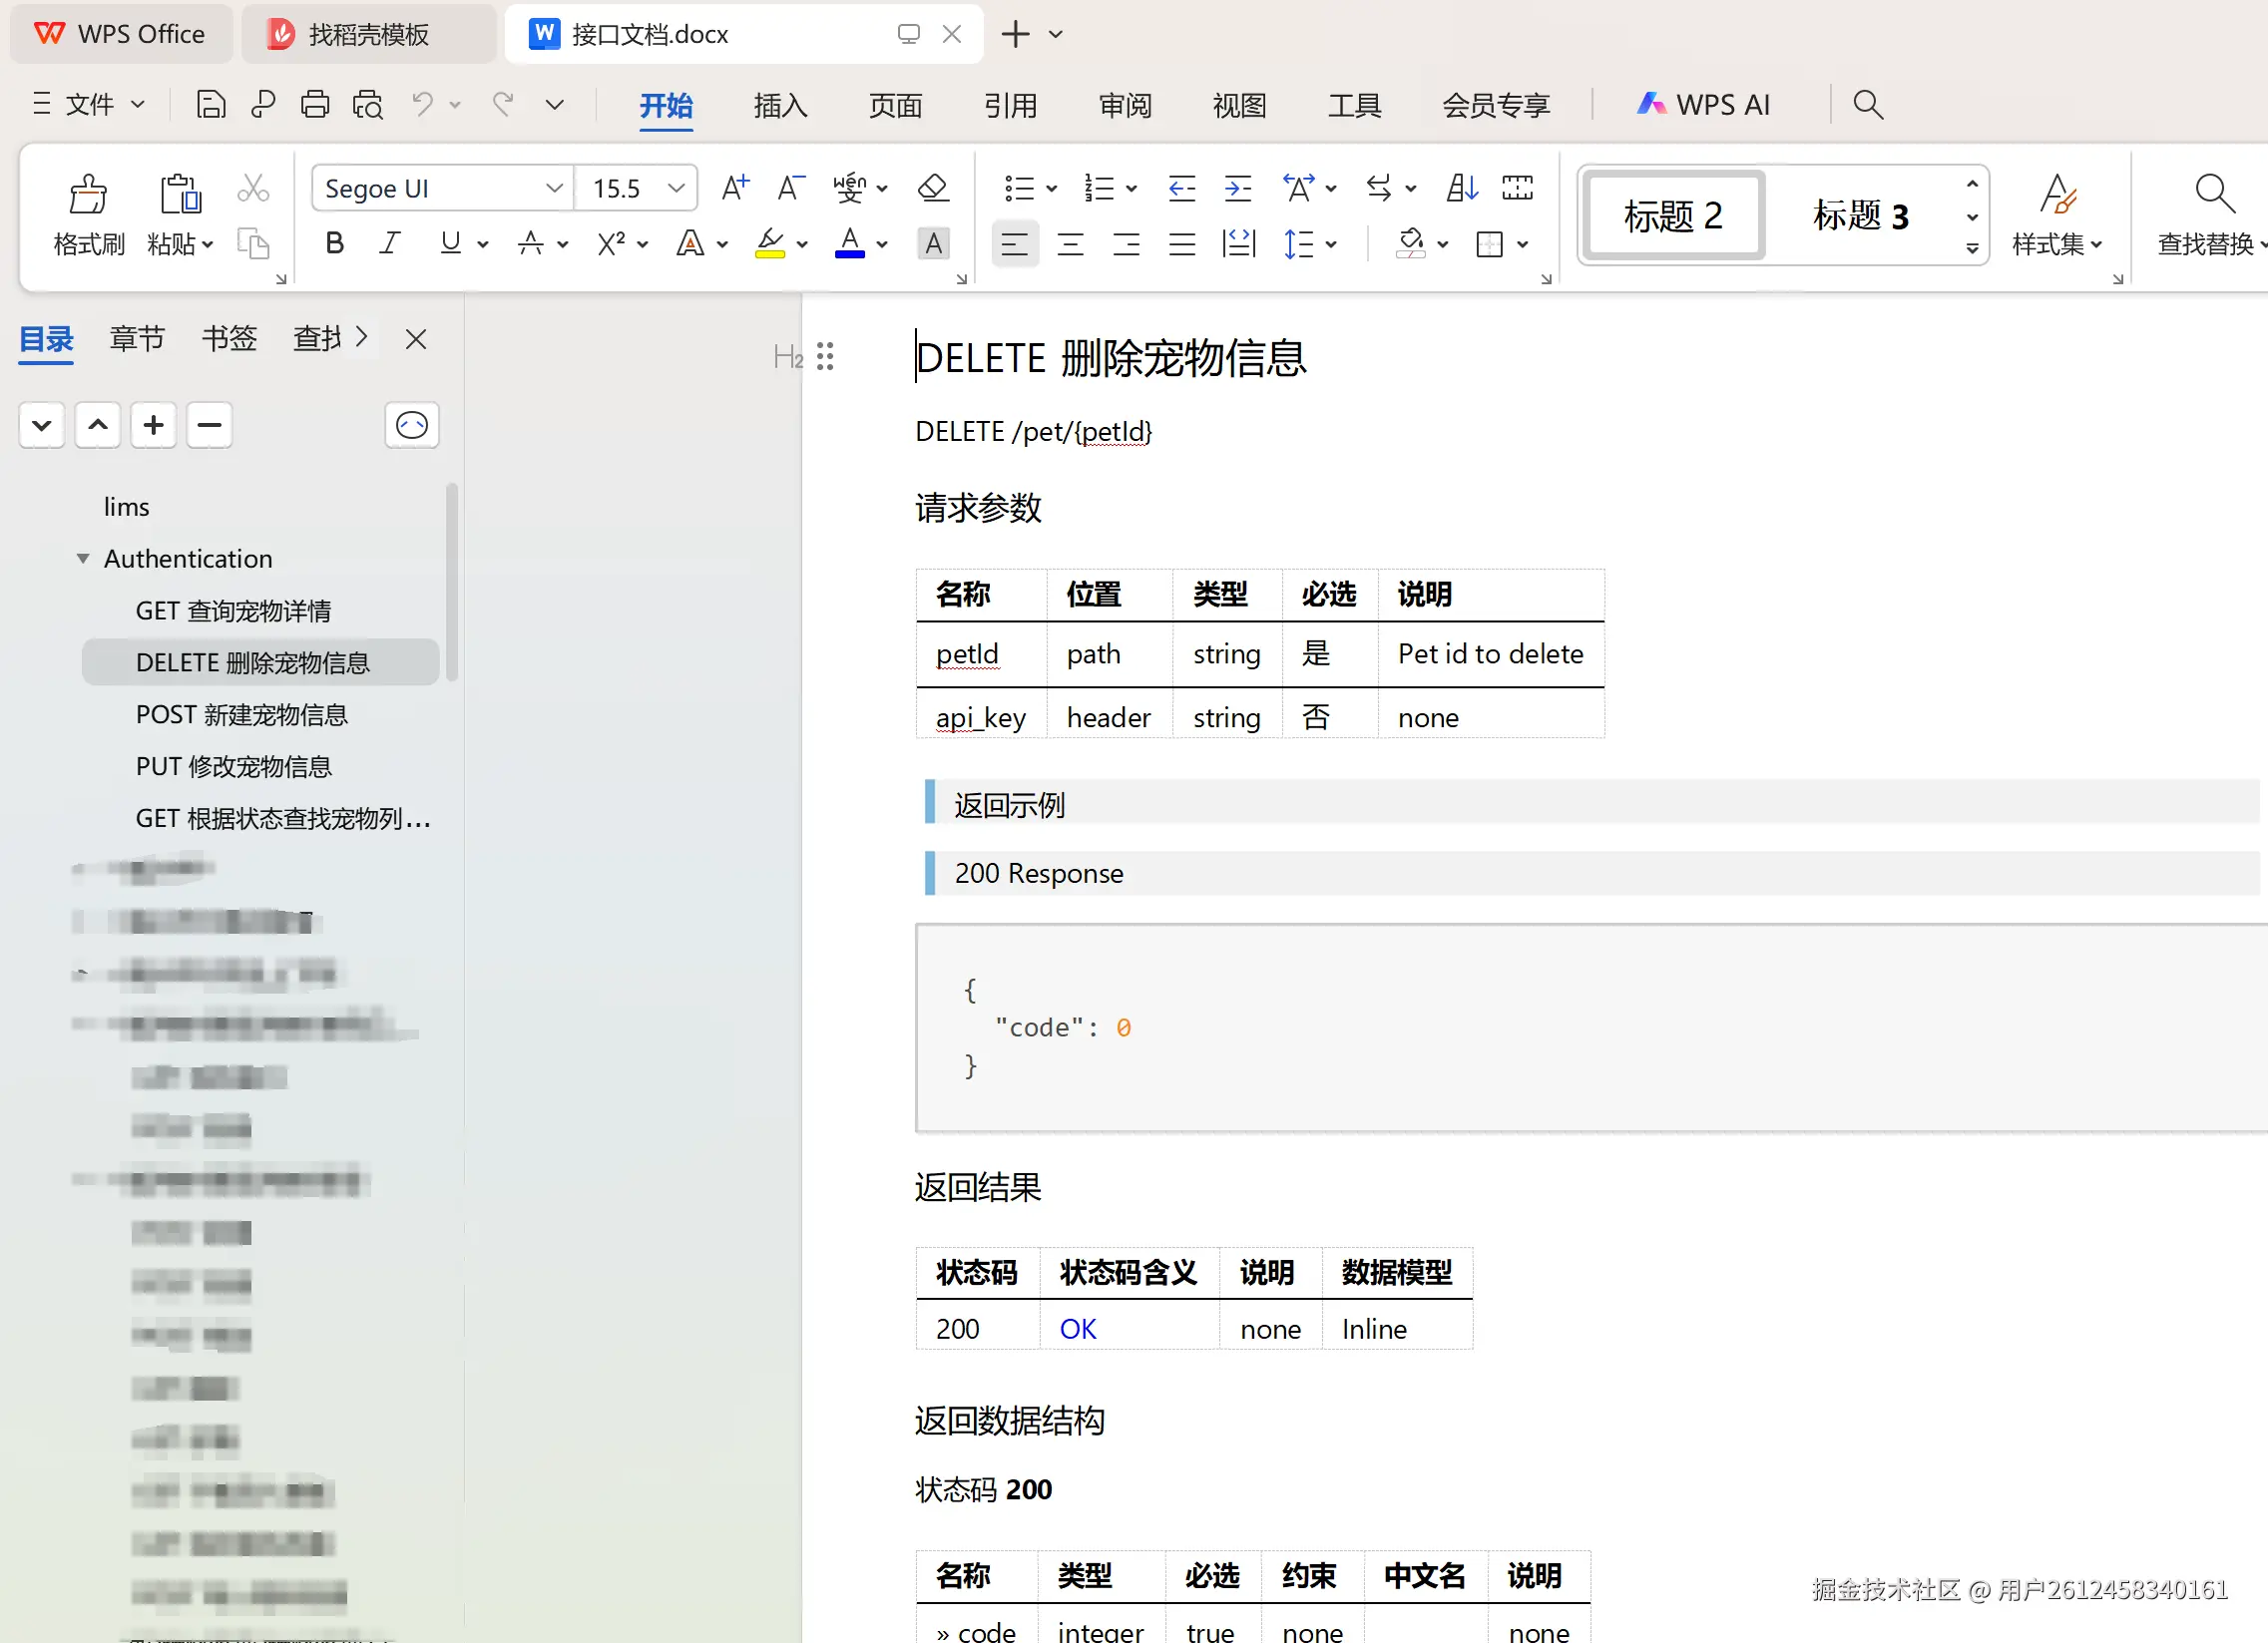2268x1643 pixels.
Task: Toggle center text alignment
Action: pyautogui.click(x=1070, y=244)
